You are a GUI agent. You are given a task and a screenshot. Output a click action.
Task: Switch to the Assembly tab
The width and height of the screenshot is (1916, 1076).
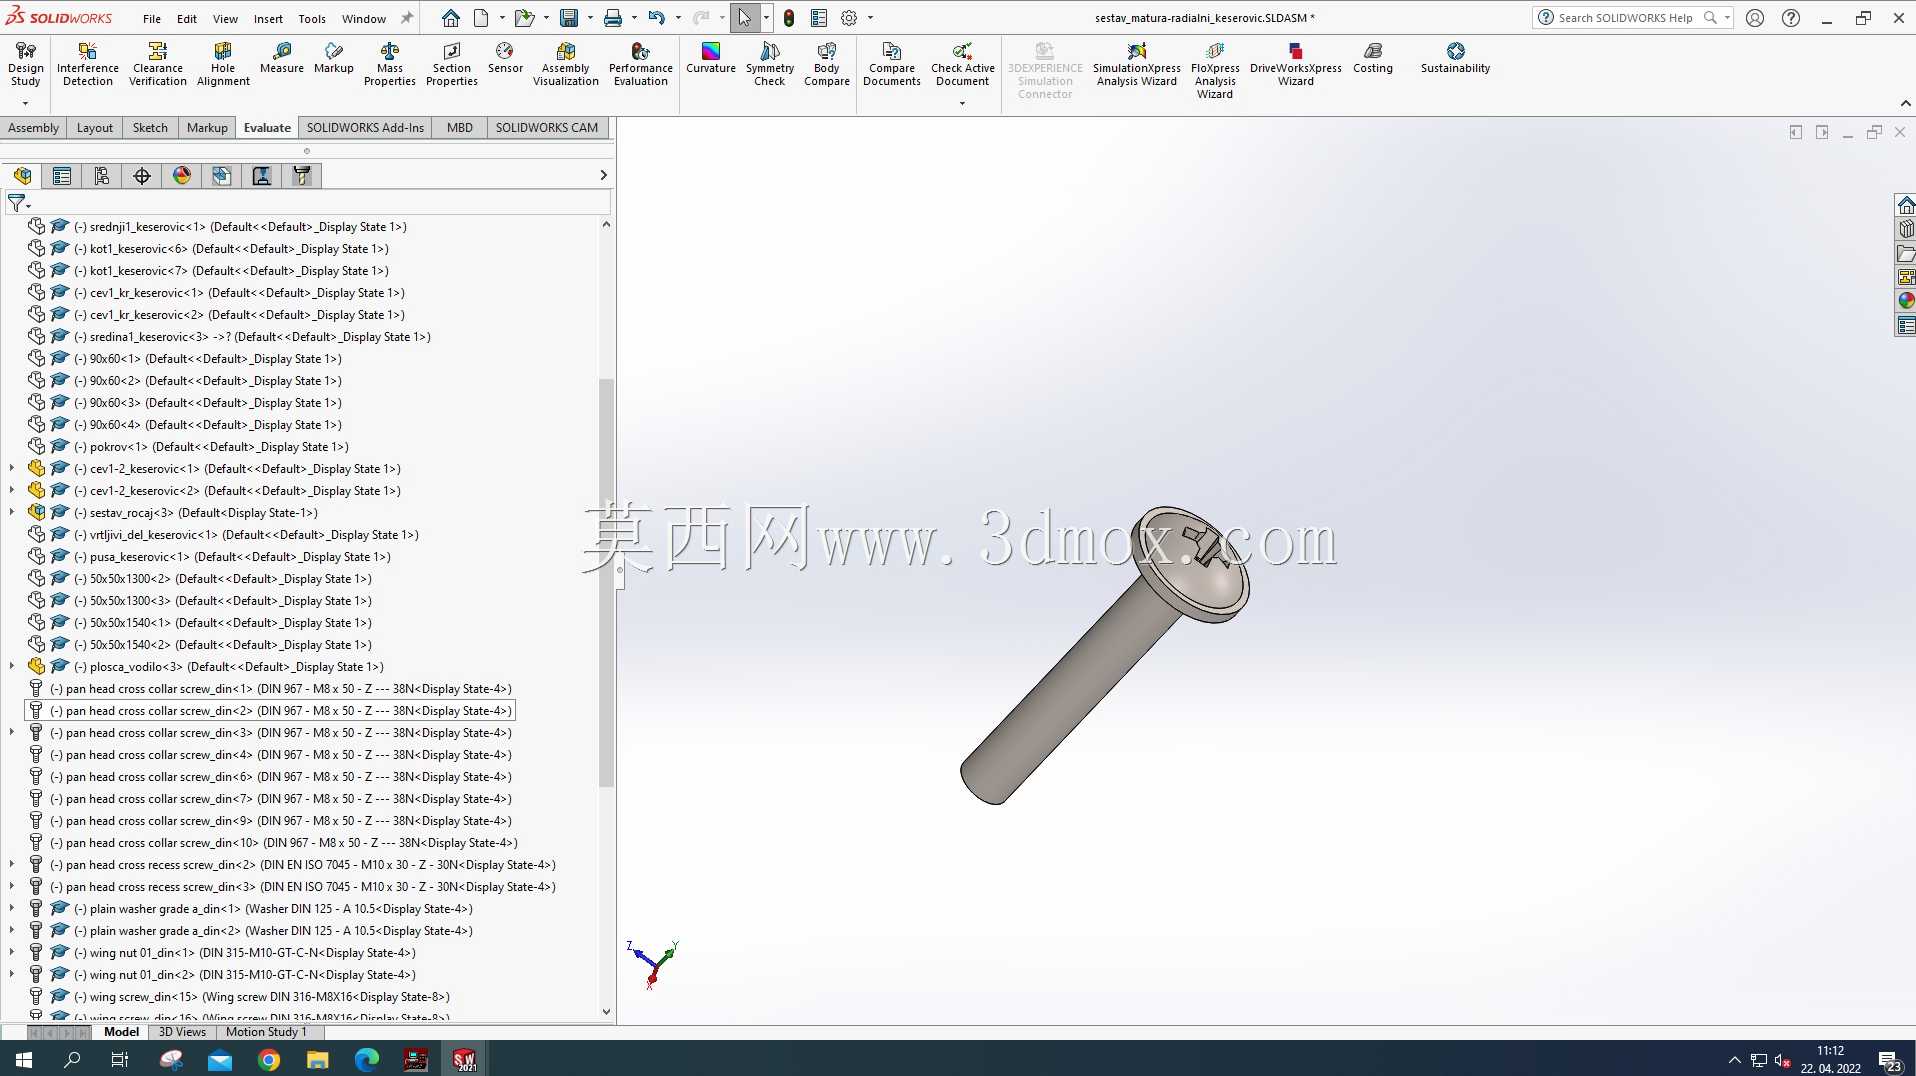coord(33,127)
